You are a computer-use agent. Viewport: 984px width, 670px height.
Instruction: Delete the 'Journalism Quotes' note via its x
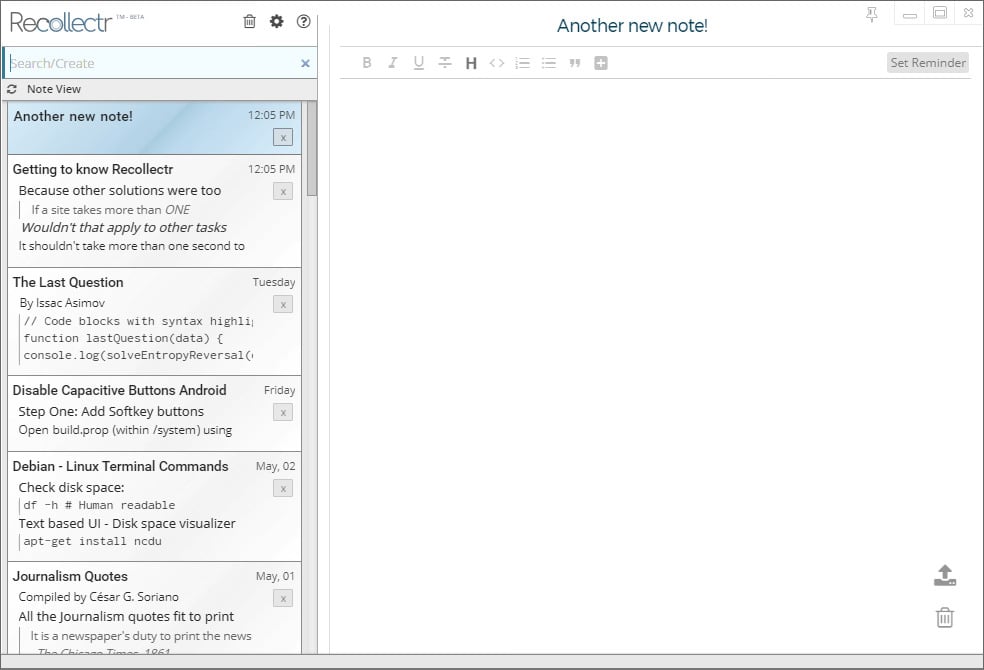tap(283, 598)
